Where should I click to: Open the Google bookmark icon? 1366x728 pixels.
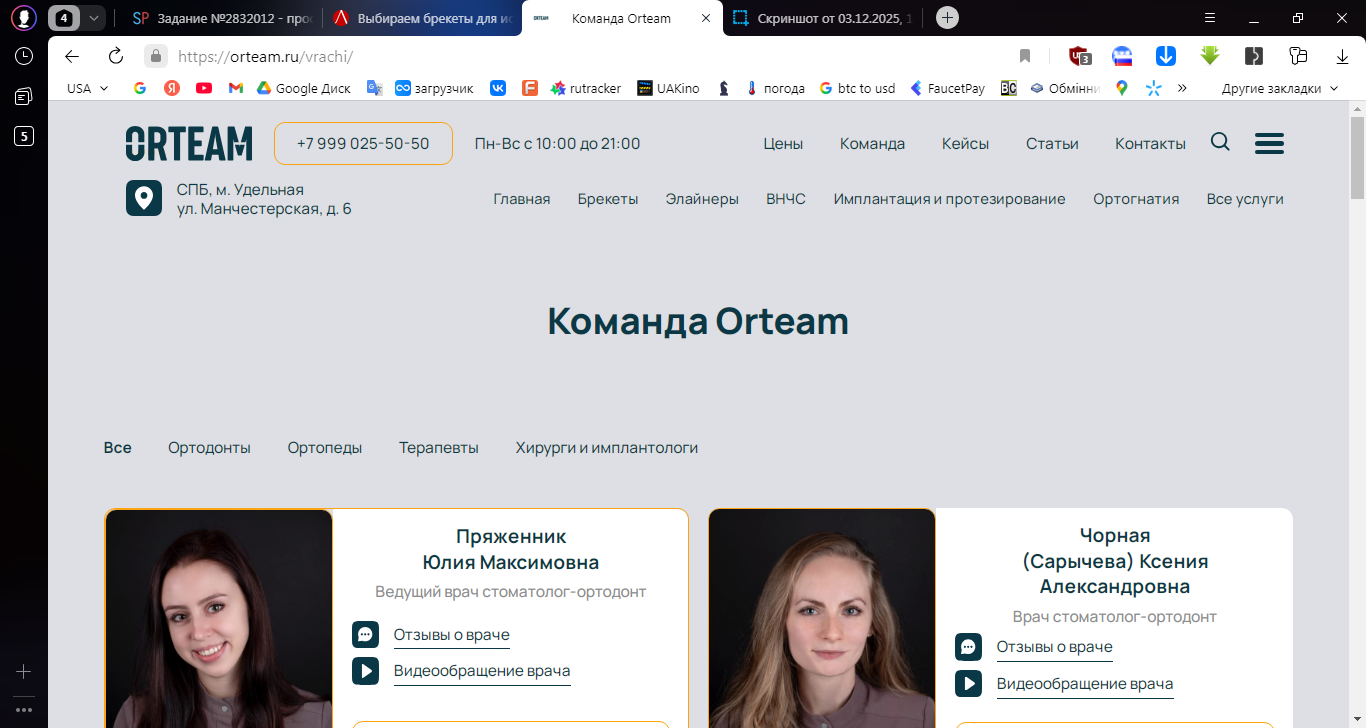pos(140,88)
